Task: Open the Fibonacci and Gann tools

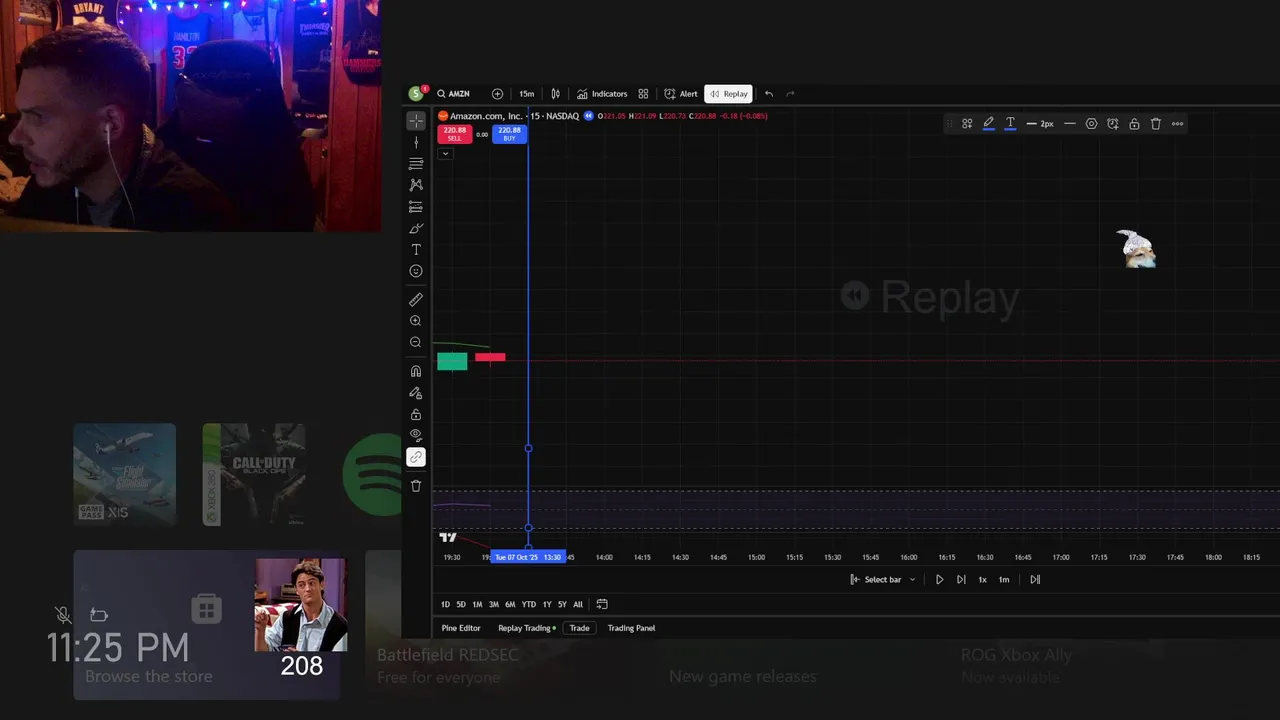Action: pyautogui.click(x=416, y=164)
